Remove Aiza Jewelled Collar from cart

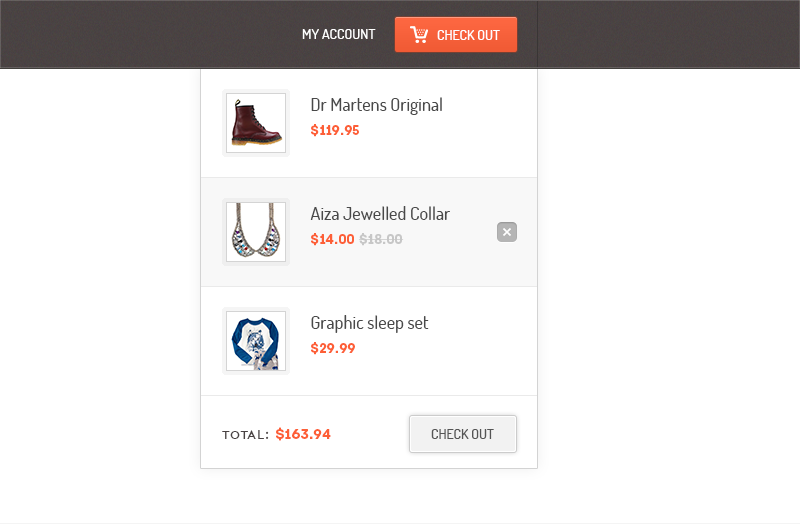tap(507, 232)
